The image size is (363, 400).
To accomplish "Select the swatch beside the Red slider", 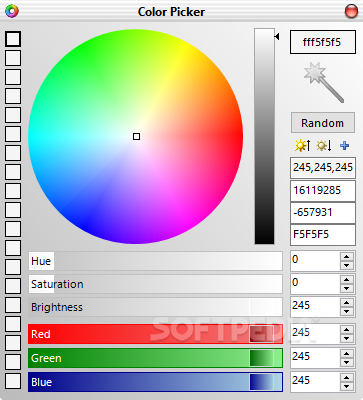I will tap(13, 343).
